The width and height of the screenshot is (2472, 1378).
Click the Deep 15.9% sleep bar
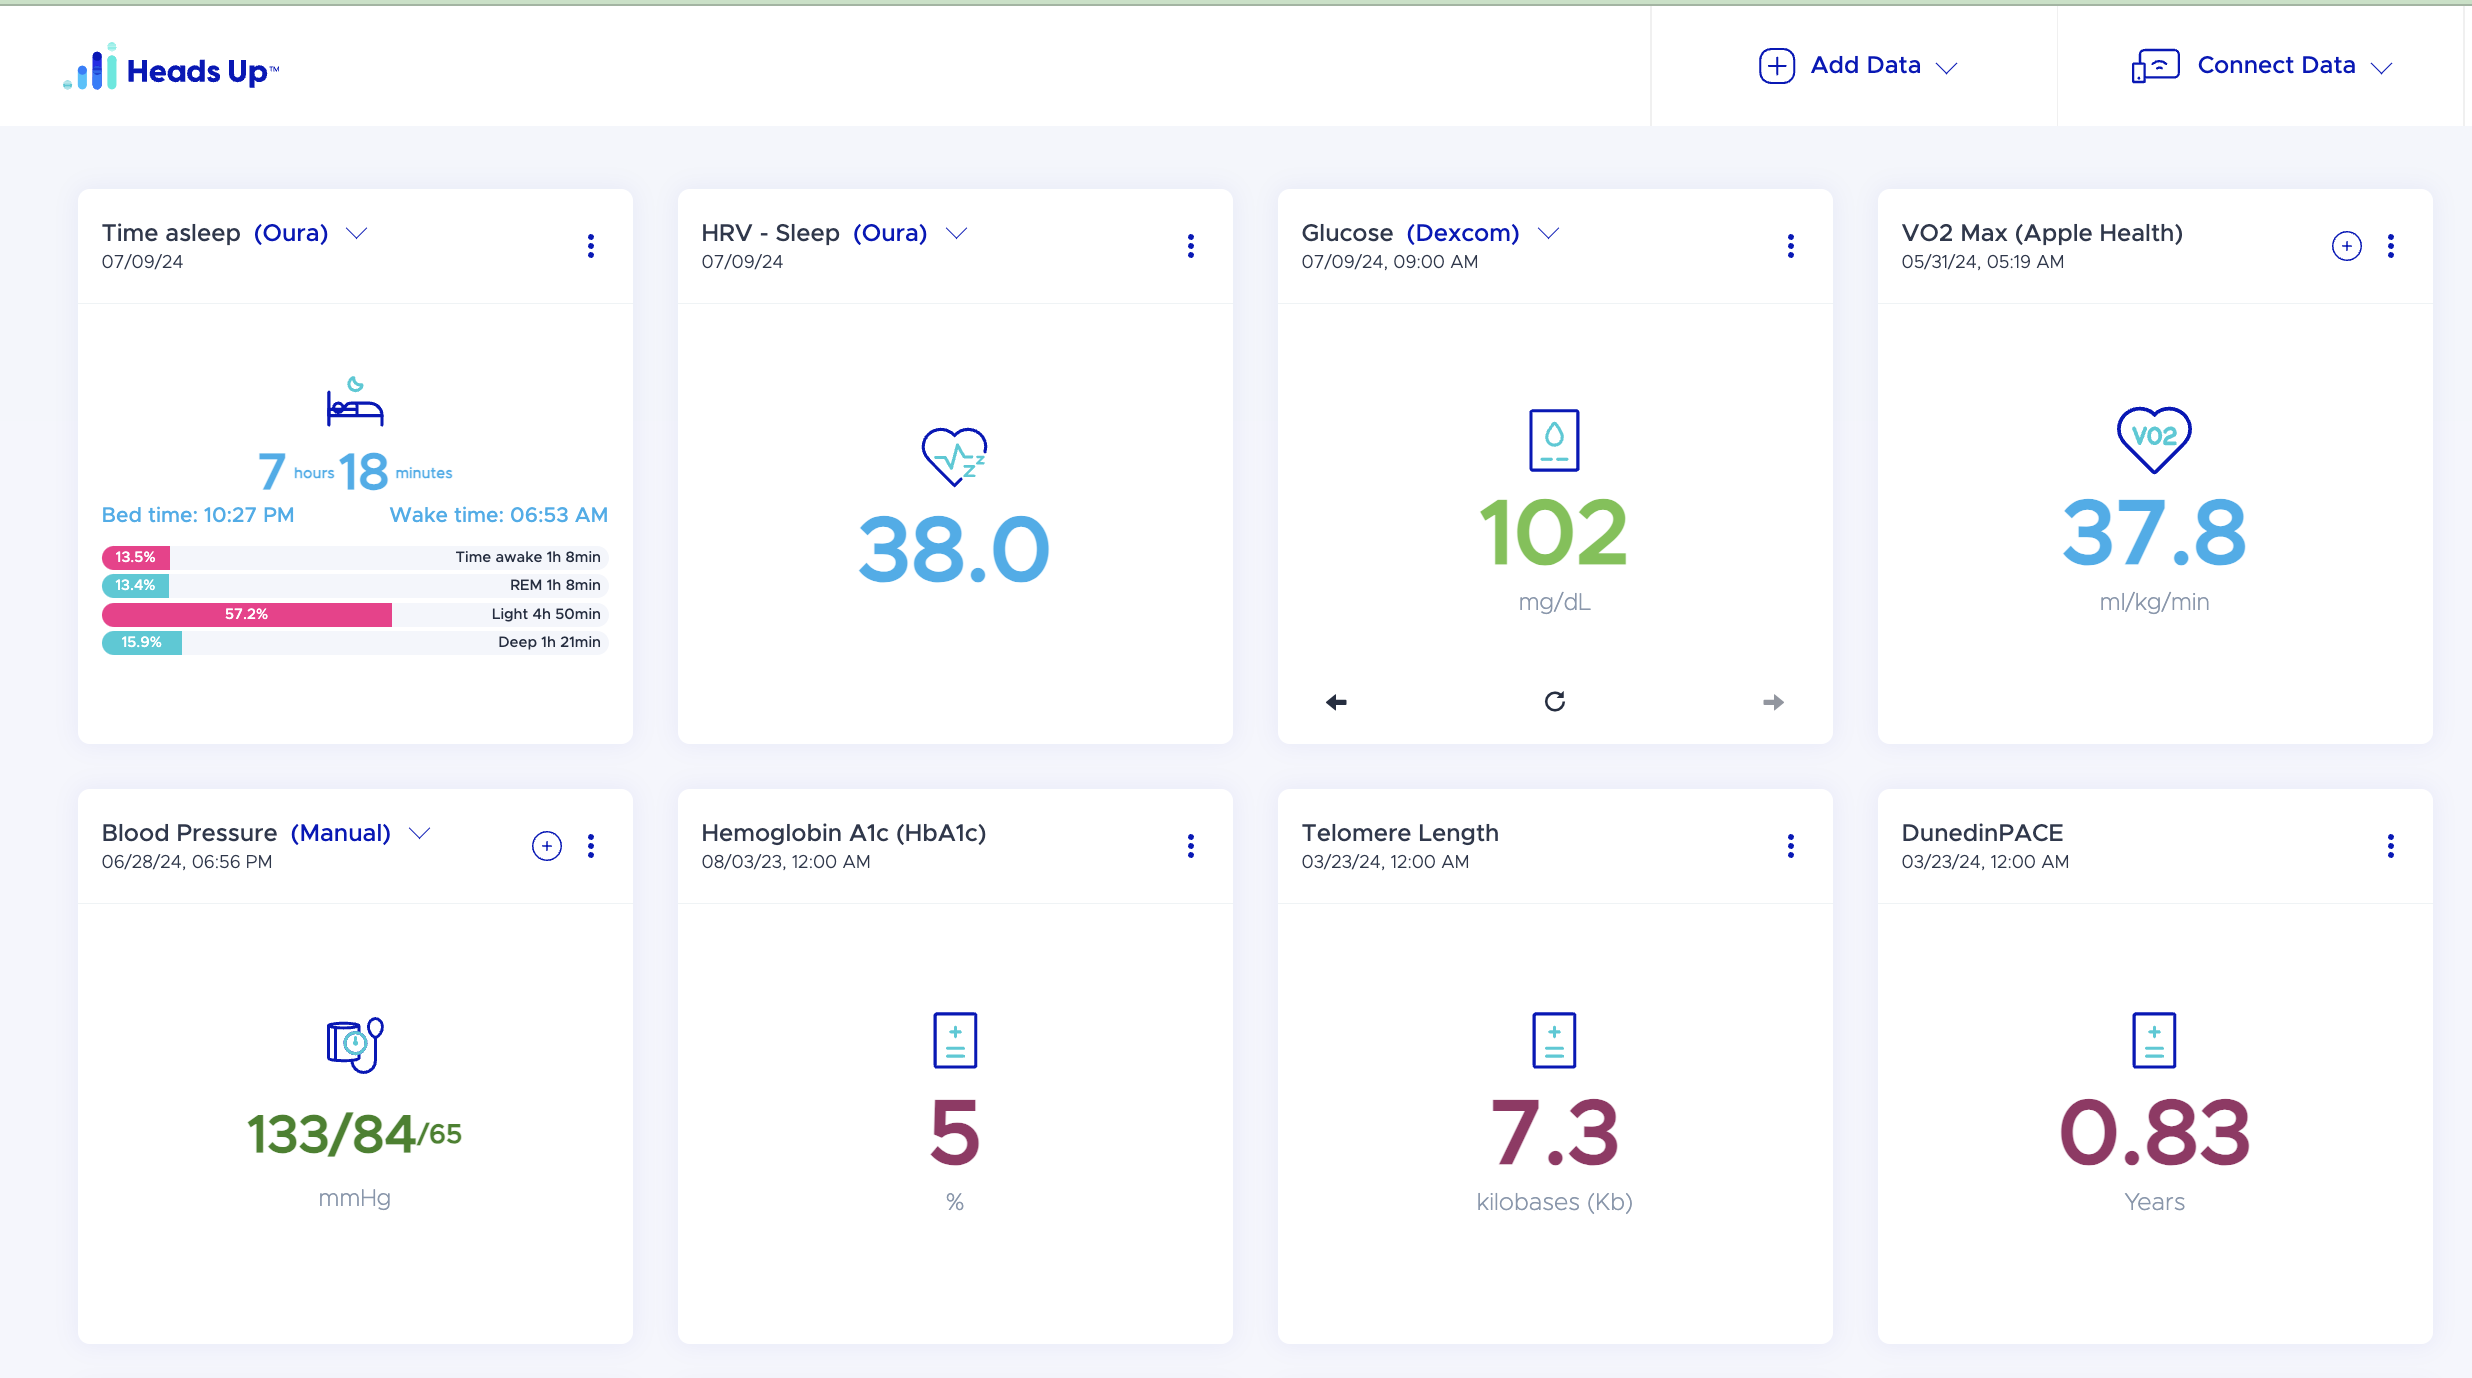point(355,642)
